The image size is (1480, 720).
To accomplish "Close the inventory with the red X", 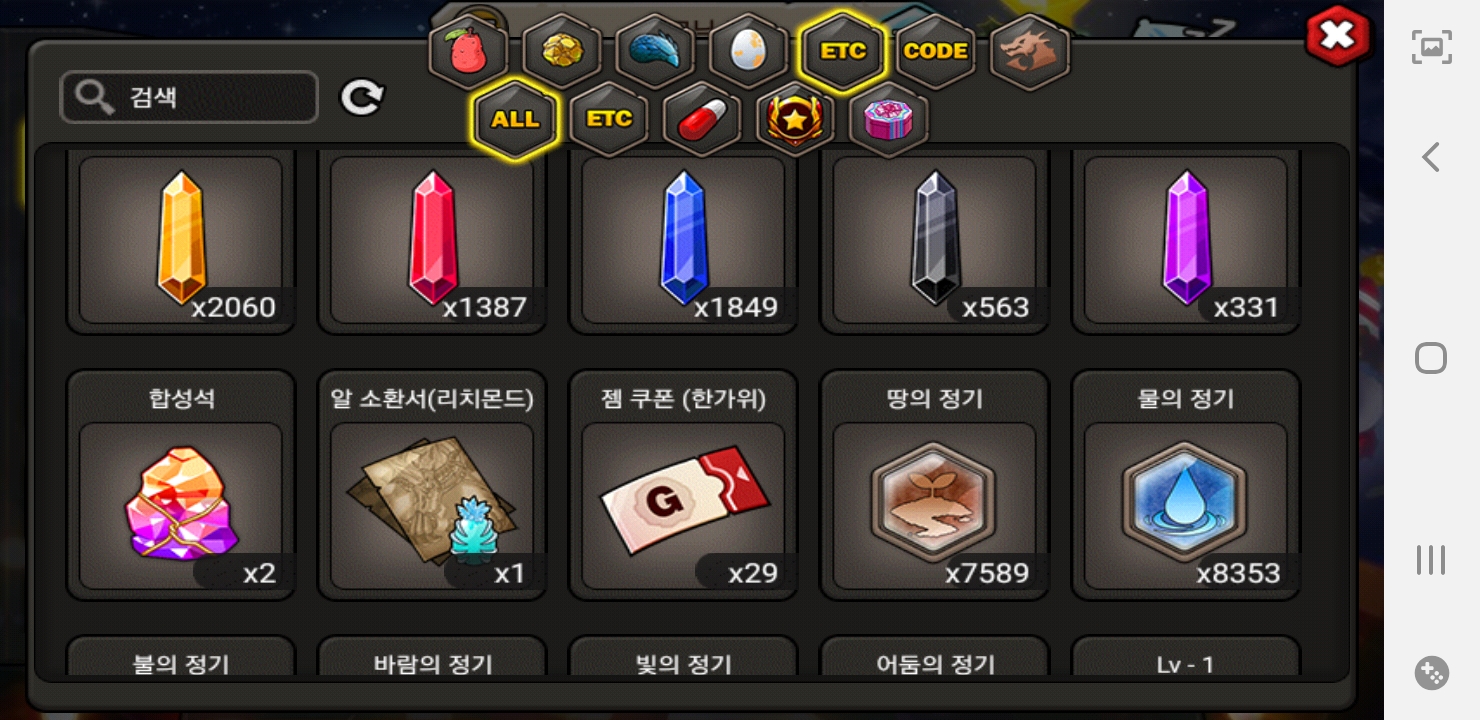I will click(x=1337, y=37).
